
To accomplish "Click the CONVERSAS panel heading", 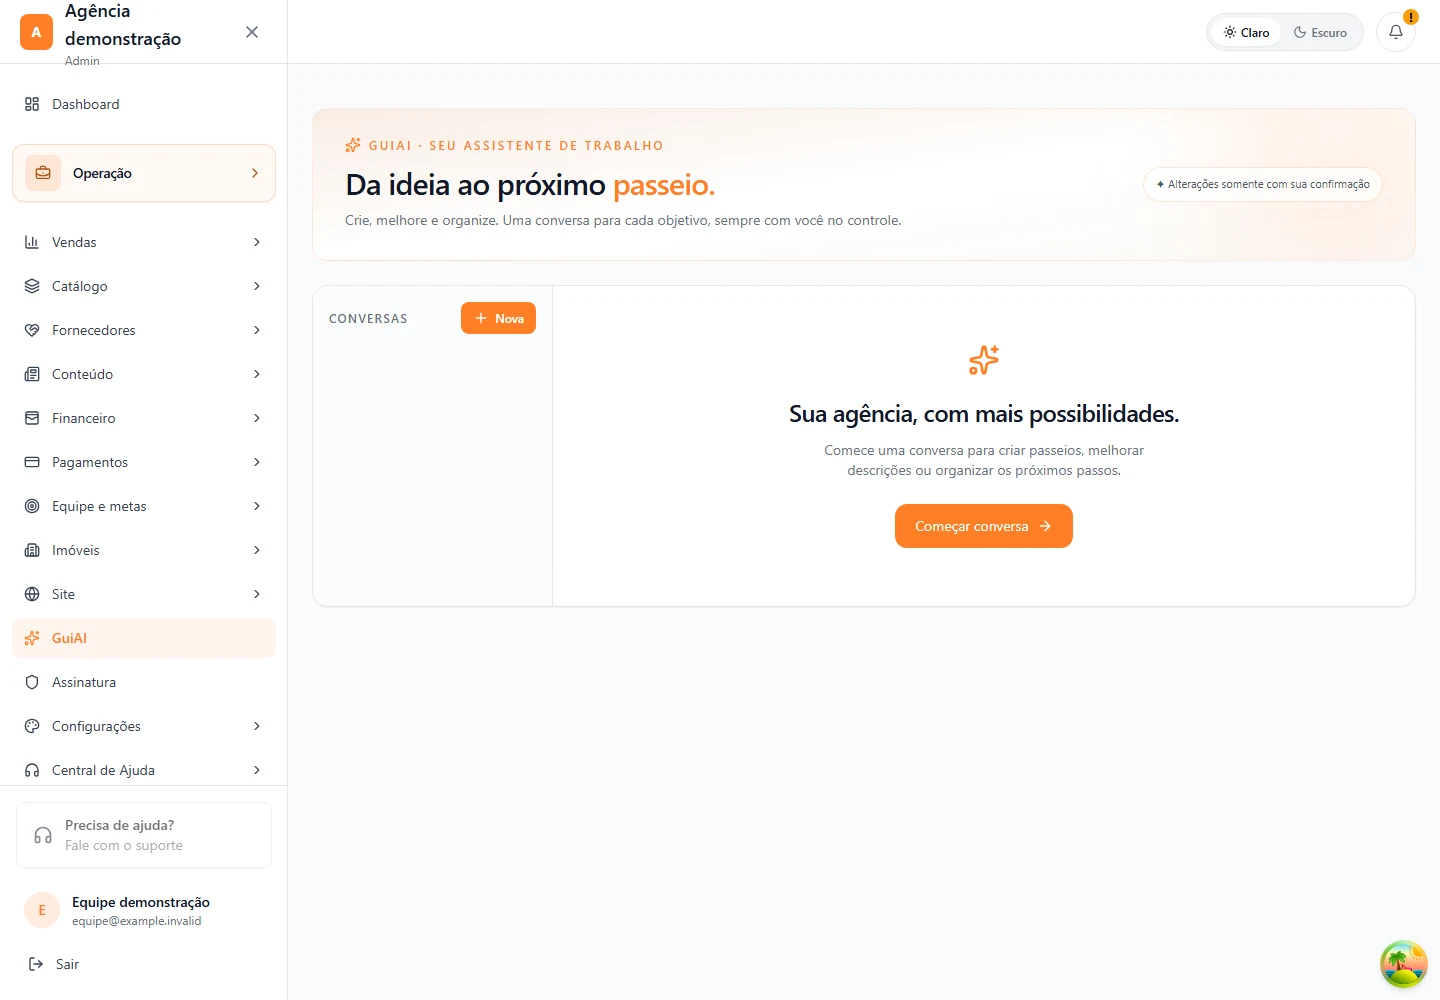I will pyautogui.click(x=368, y=319).
